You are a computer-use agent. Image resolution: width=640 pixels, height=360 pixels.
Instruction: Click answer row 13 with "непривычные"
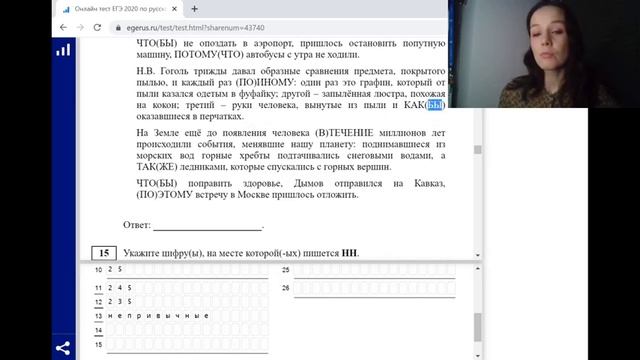(x=187, y=316)
